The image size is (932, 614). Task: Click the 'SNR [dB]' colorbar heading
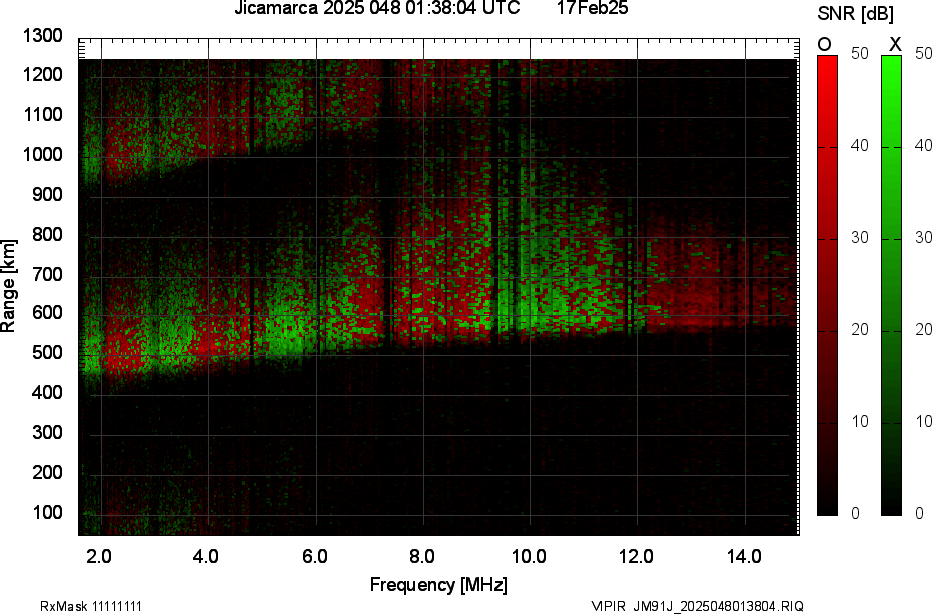point(855,14)
